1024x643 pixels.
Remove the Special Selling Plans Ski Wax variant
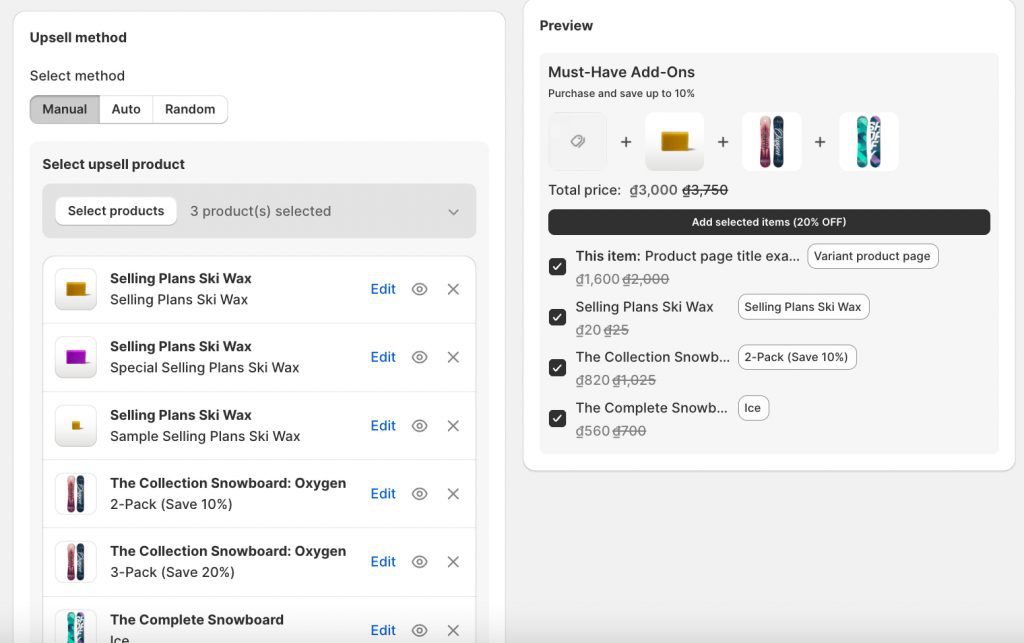pos(453,357)
